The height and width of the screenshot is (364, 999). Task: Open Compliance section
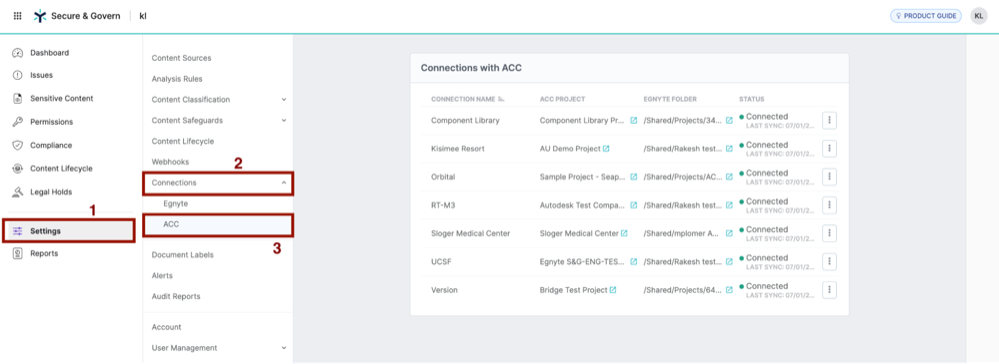(x=51, y=145)
